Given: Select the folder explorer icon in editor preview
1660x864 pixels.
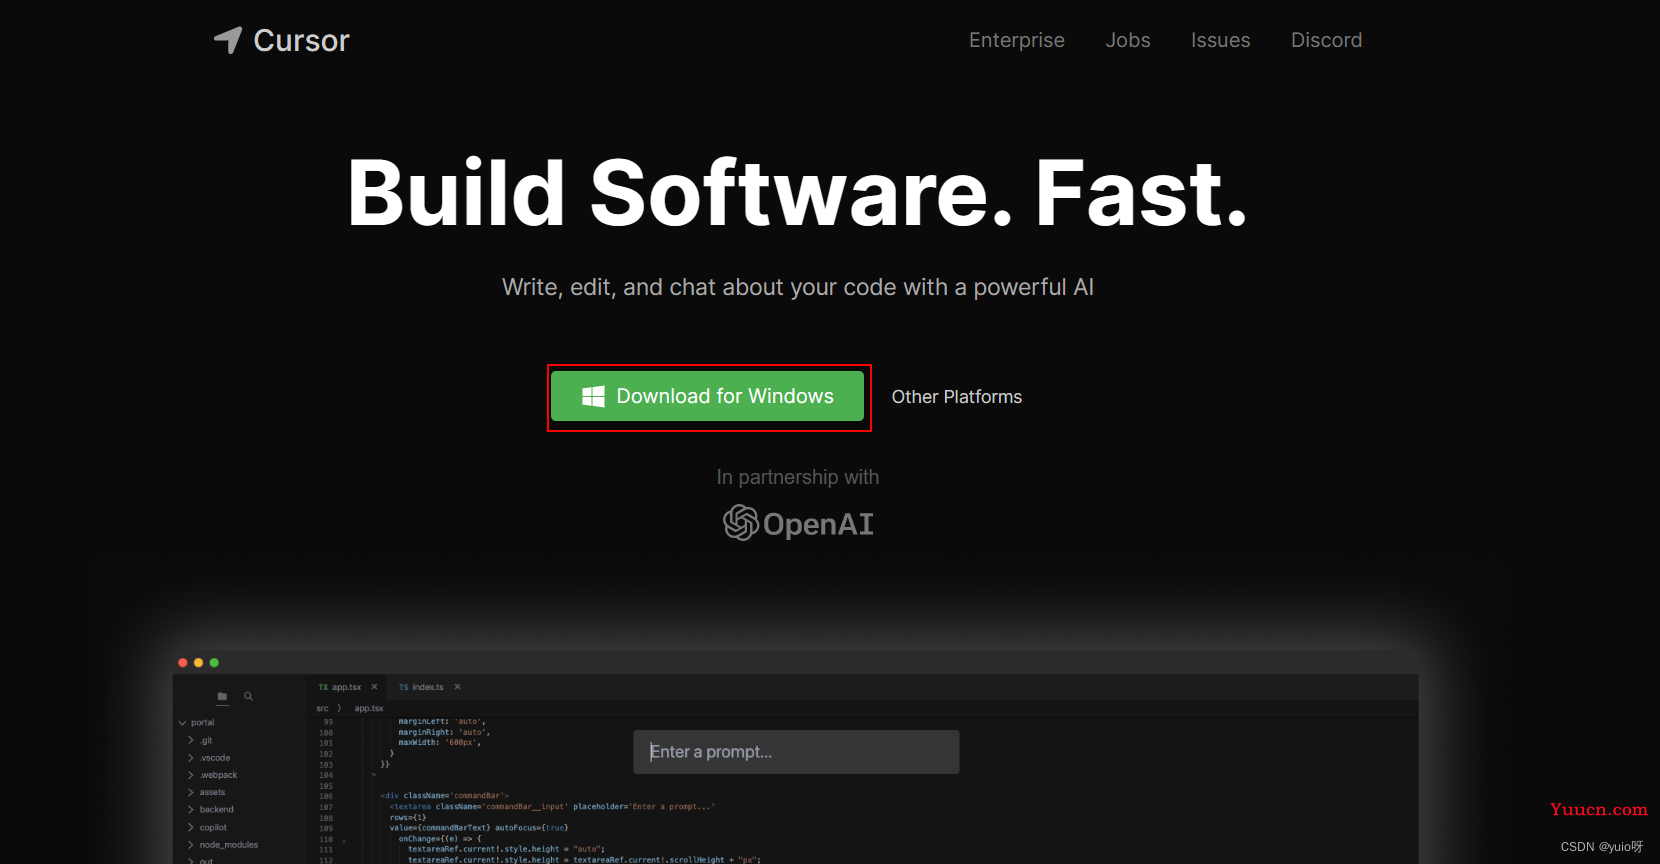Looking at the screenshot, I should point(222,696).
